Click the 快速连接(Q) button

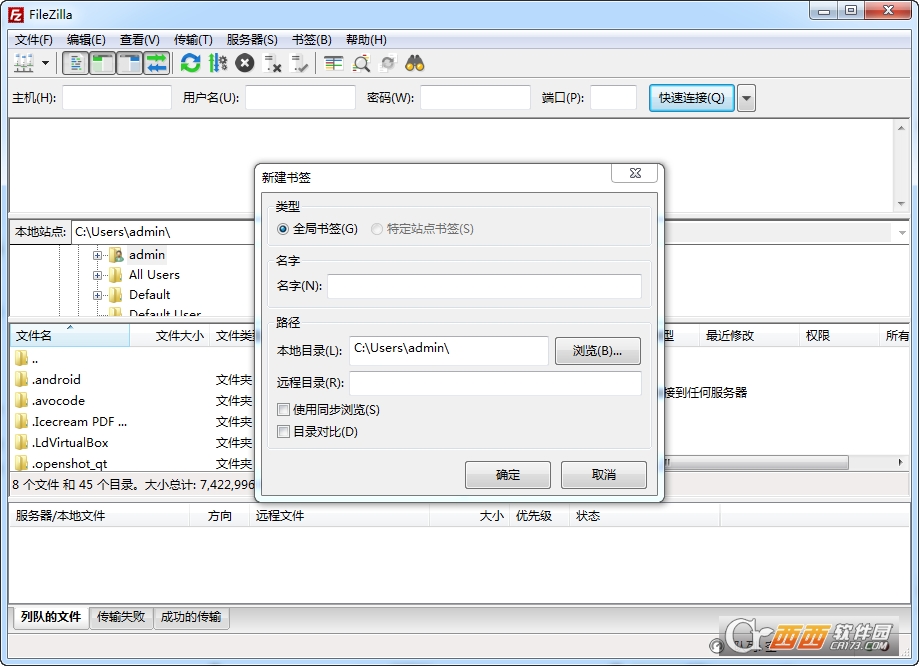(692, 98)
